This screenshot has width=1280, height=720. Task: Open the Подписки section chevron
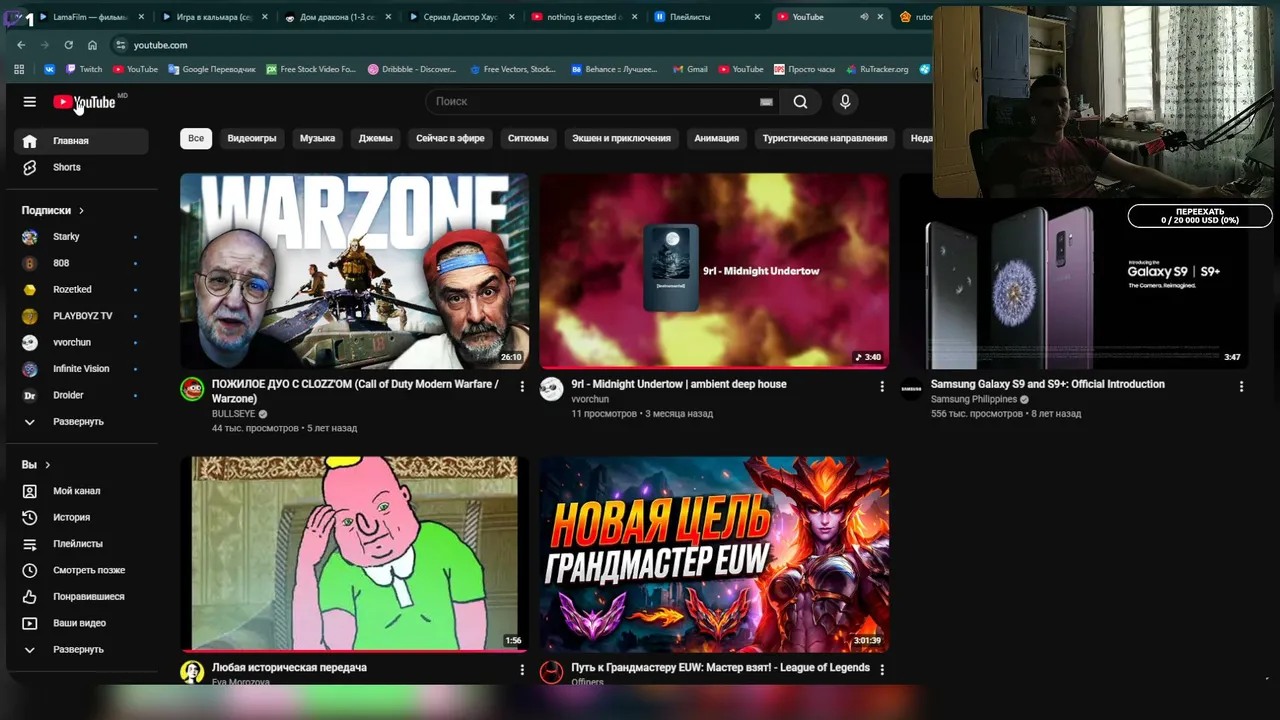pyautogui.click(x=81, y=211)
